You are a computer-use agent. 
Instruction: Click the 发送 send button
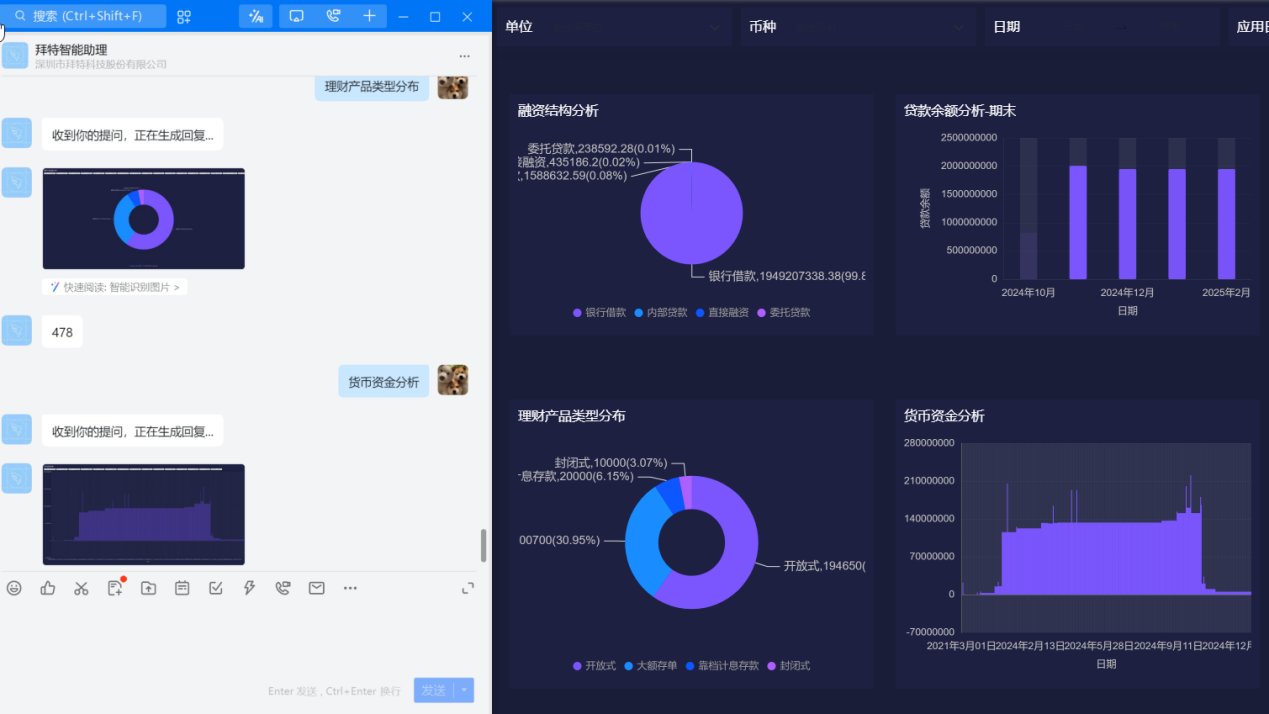coord(433,690)
